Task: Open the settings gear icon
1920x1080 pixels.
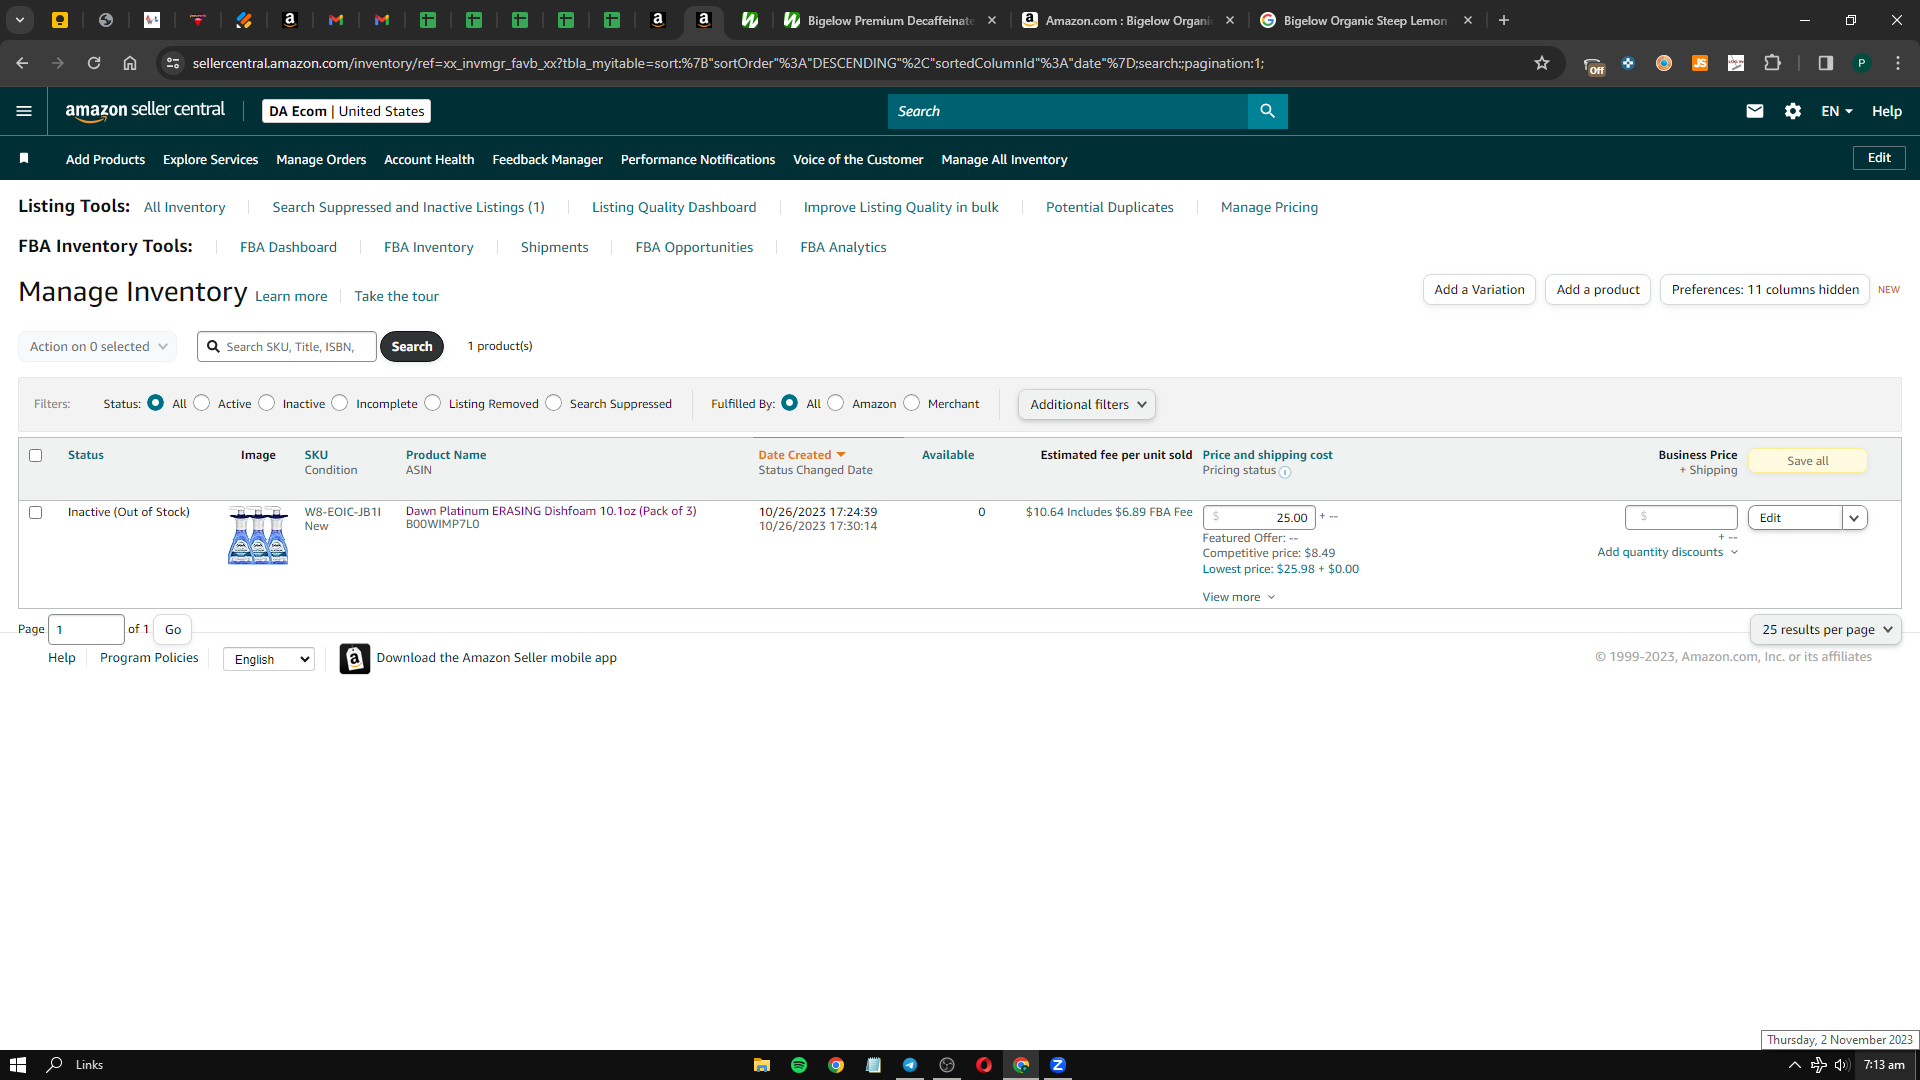Action: (1793, 111)
